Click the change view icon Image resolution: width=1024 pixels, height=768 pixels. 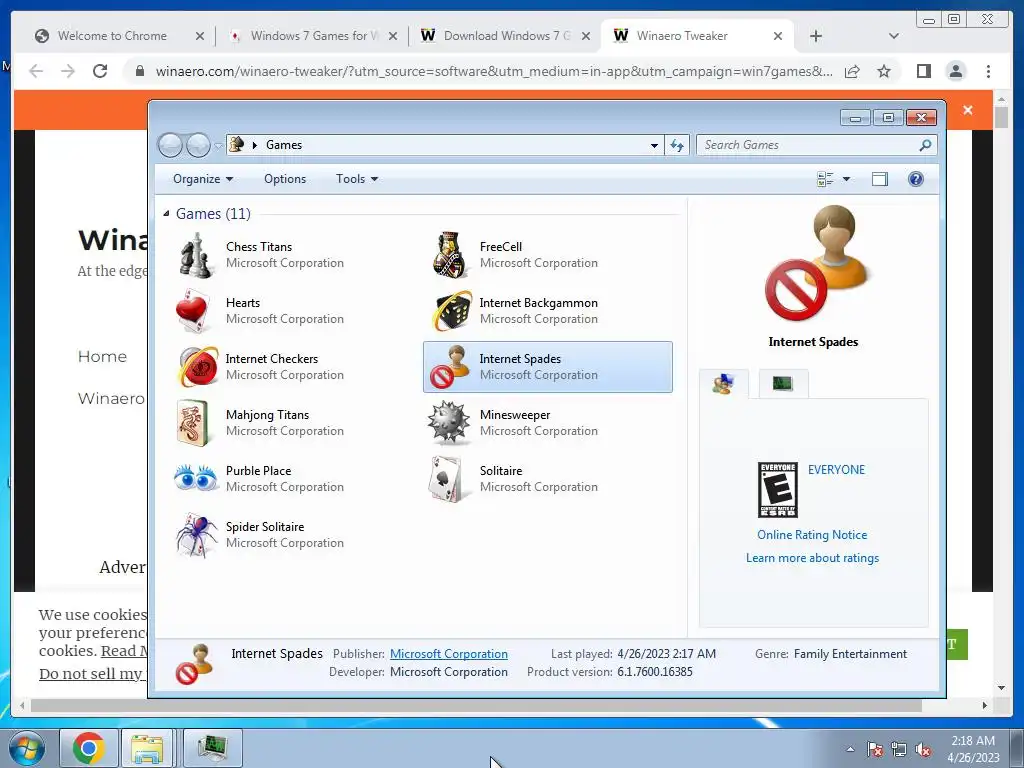(825, 179)
